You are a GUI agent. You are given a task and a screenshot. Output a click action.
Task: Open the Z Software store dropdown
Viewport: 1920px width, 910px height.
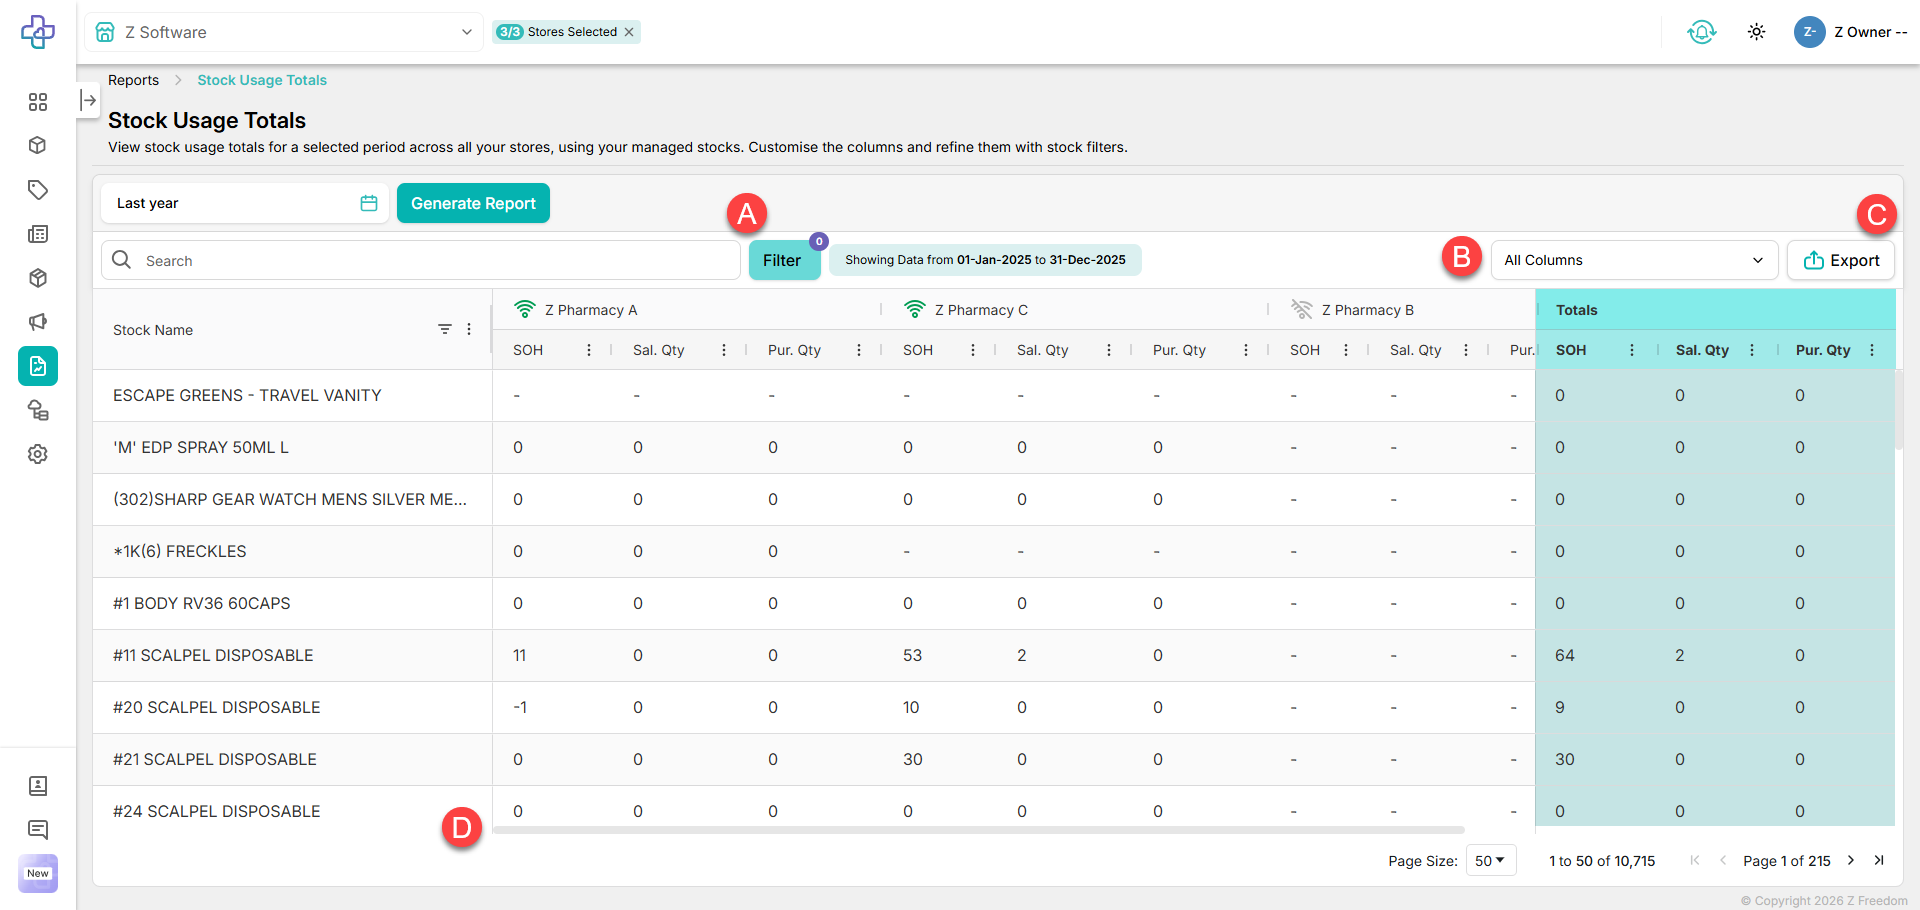[284, 32]
